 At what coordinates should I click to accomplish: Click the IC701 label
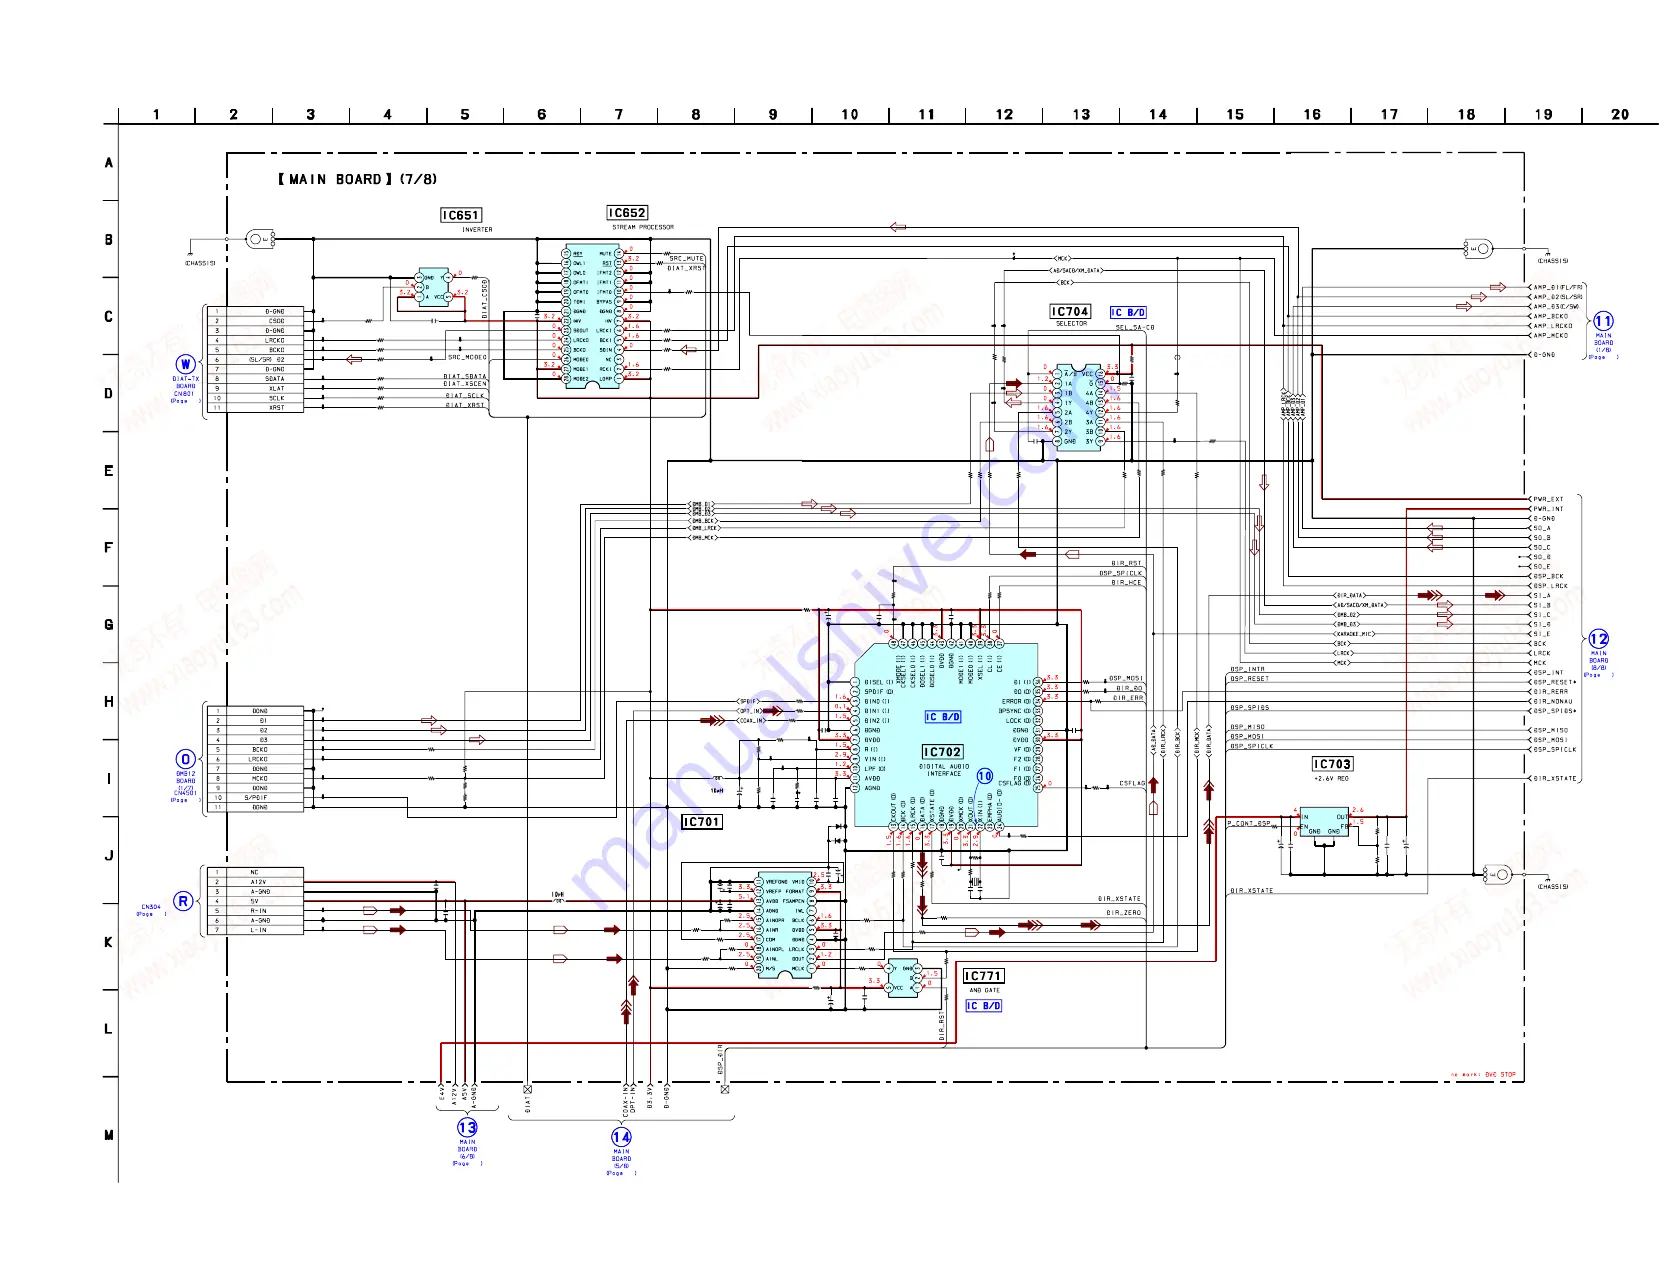pos(701,822)
